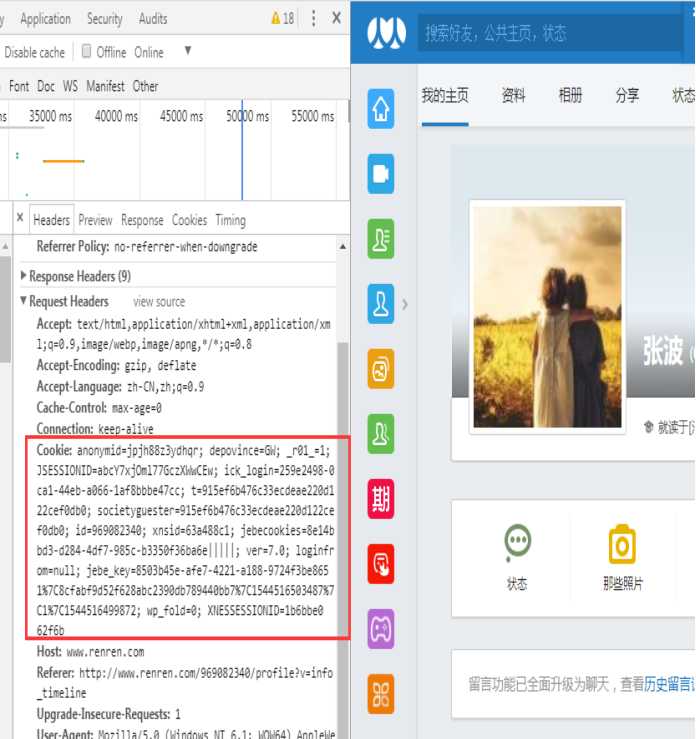Switch to the Security DevTools tab
The image size is (696, 739).
click(105, 19)
